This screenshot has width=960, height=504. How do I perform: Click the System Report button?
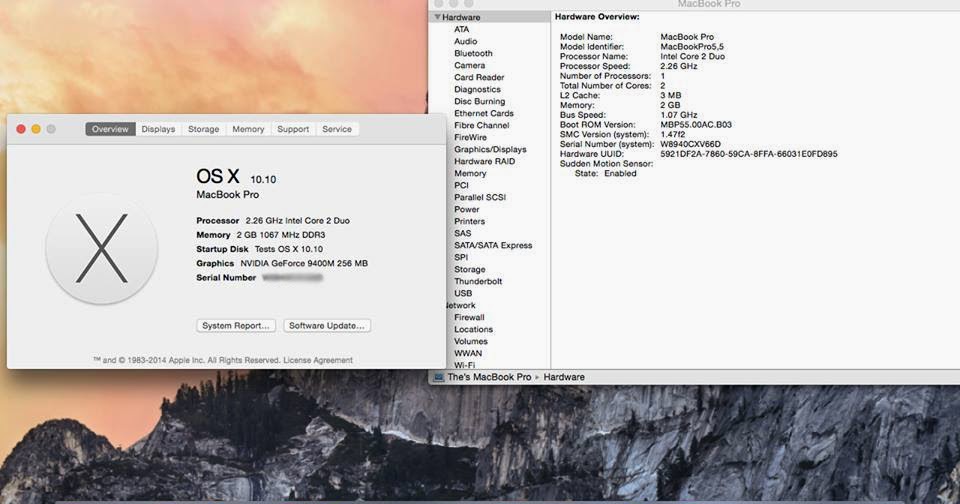236,326
